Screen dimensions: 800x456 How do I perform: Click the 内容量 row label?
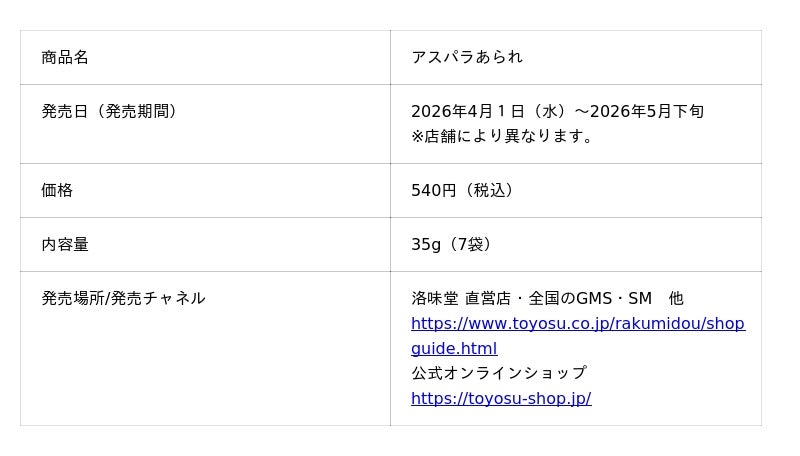(65, 244)
